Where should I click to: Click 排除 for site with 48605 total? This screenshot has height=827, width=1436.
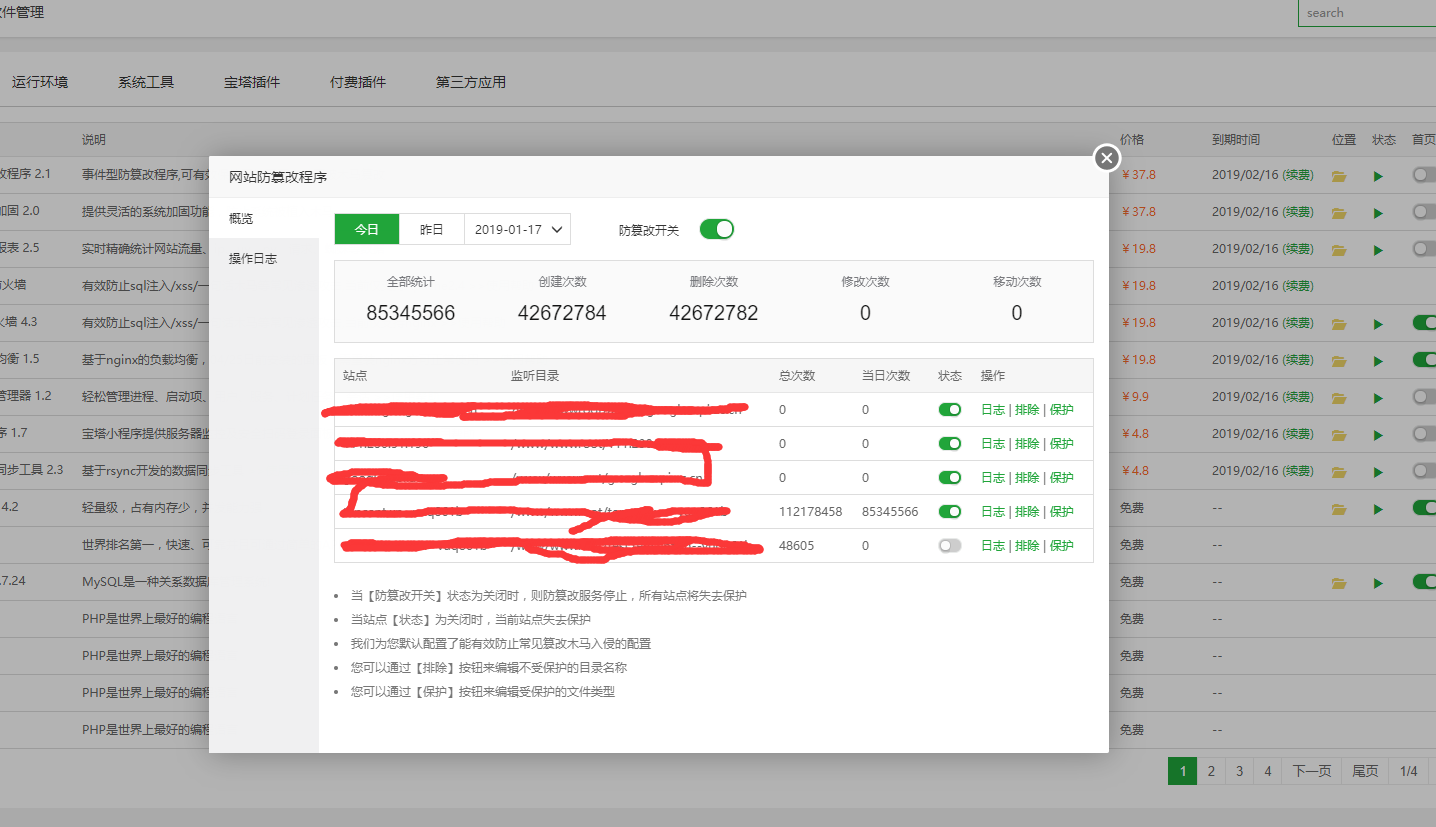coord(1027,545)
